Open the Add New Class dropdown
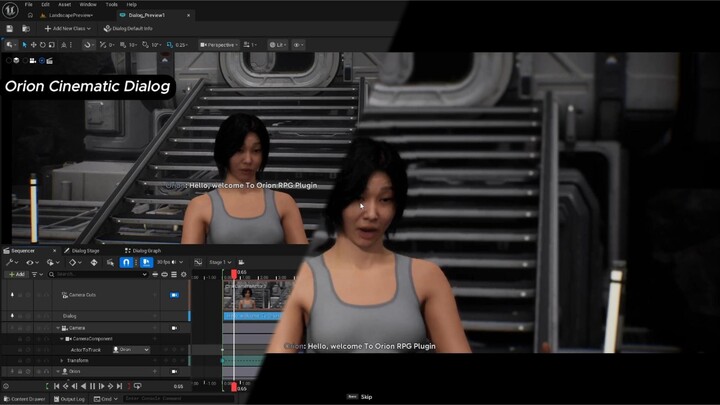Screen dimensions: 720x405 tap(68, 28)
